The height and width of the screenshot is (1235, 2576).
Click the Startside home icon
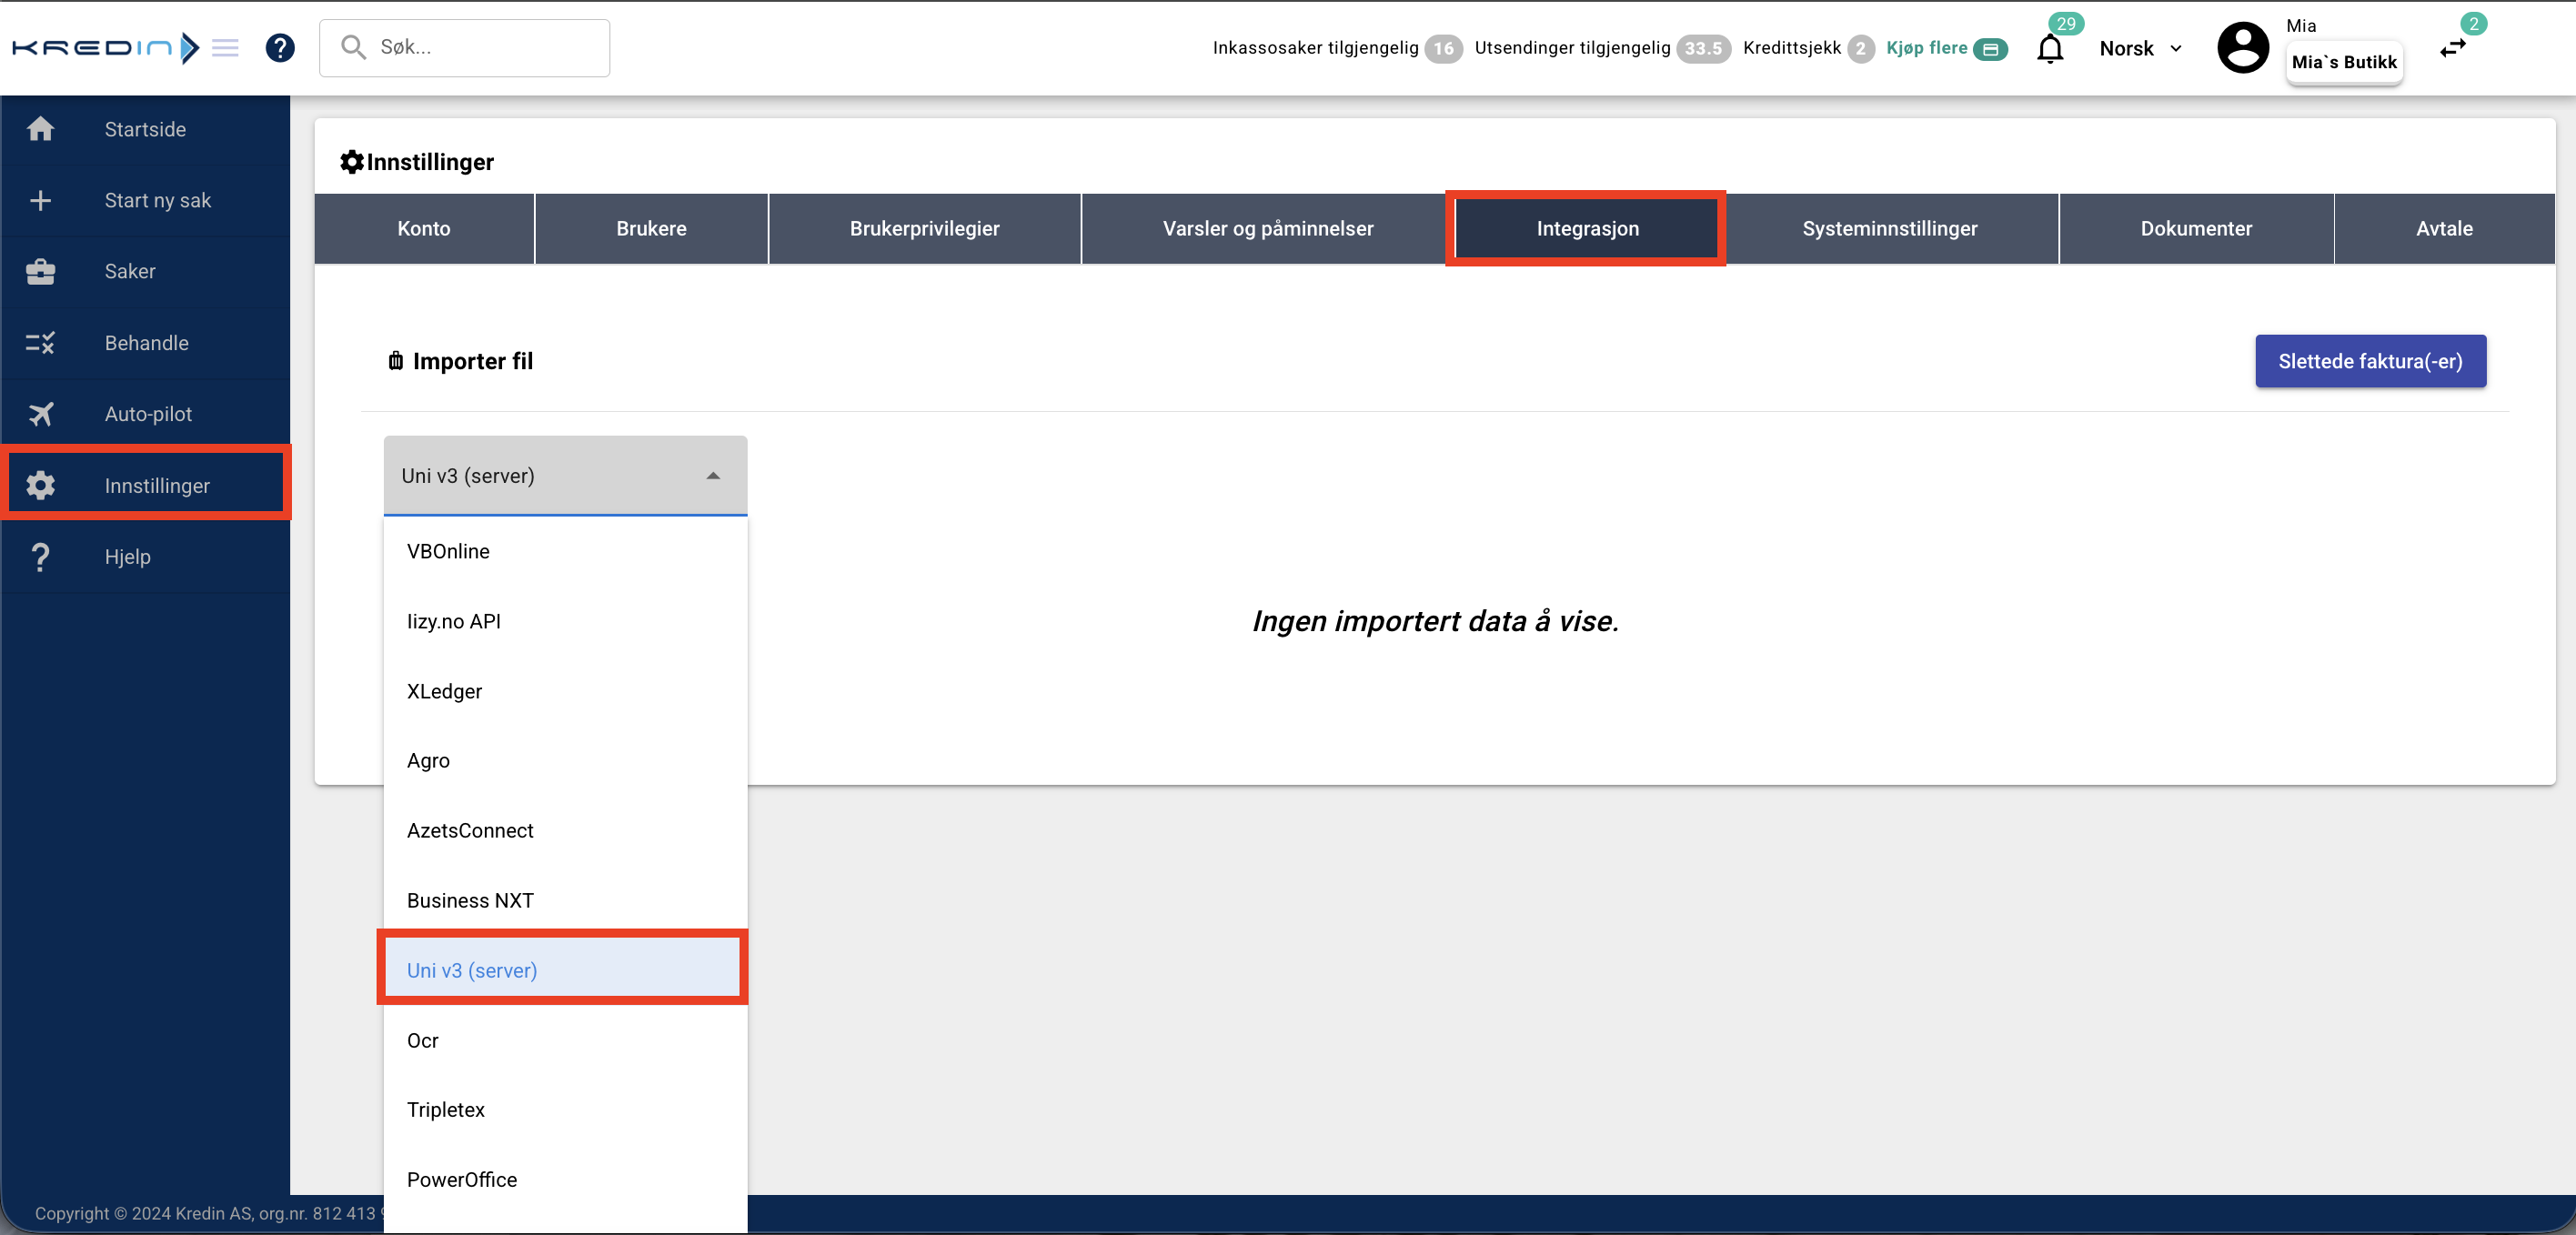click(40, 129)
